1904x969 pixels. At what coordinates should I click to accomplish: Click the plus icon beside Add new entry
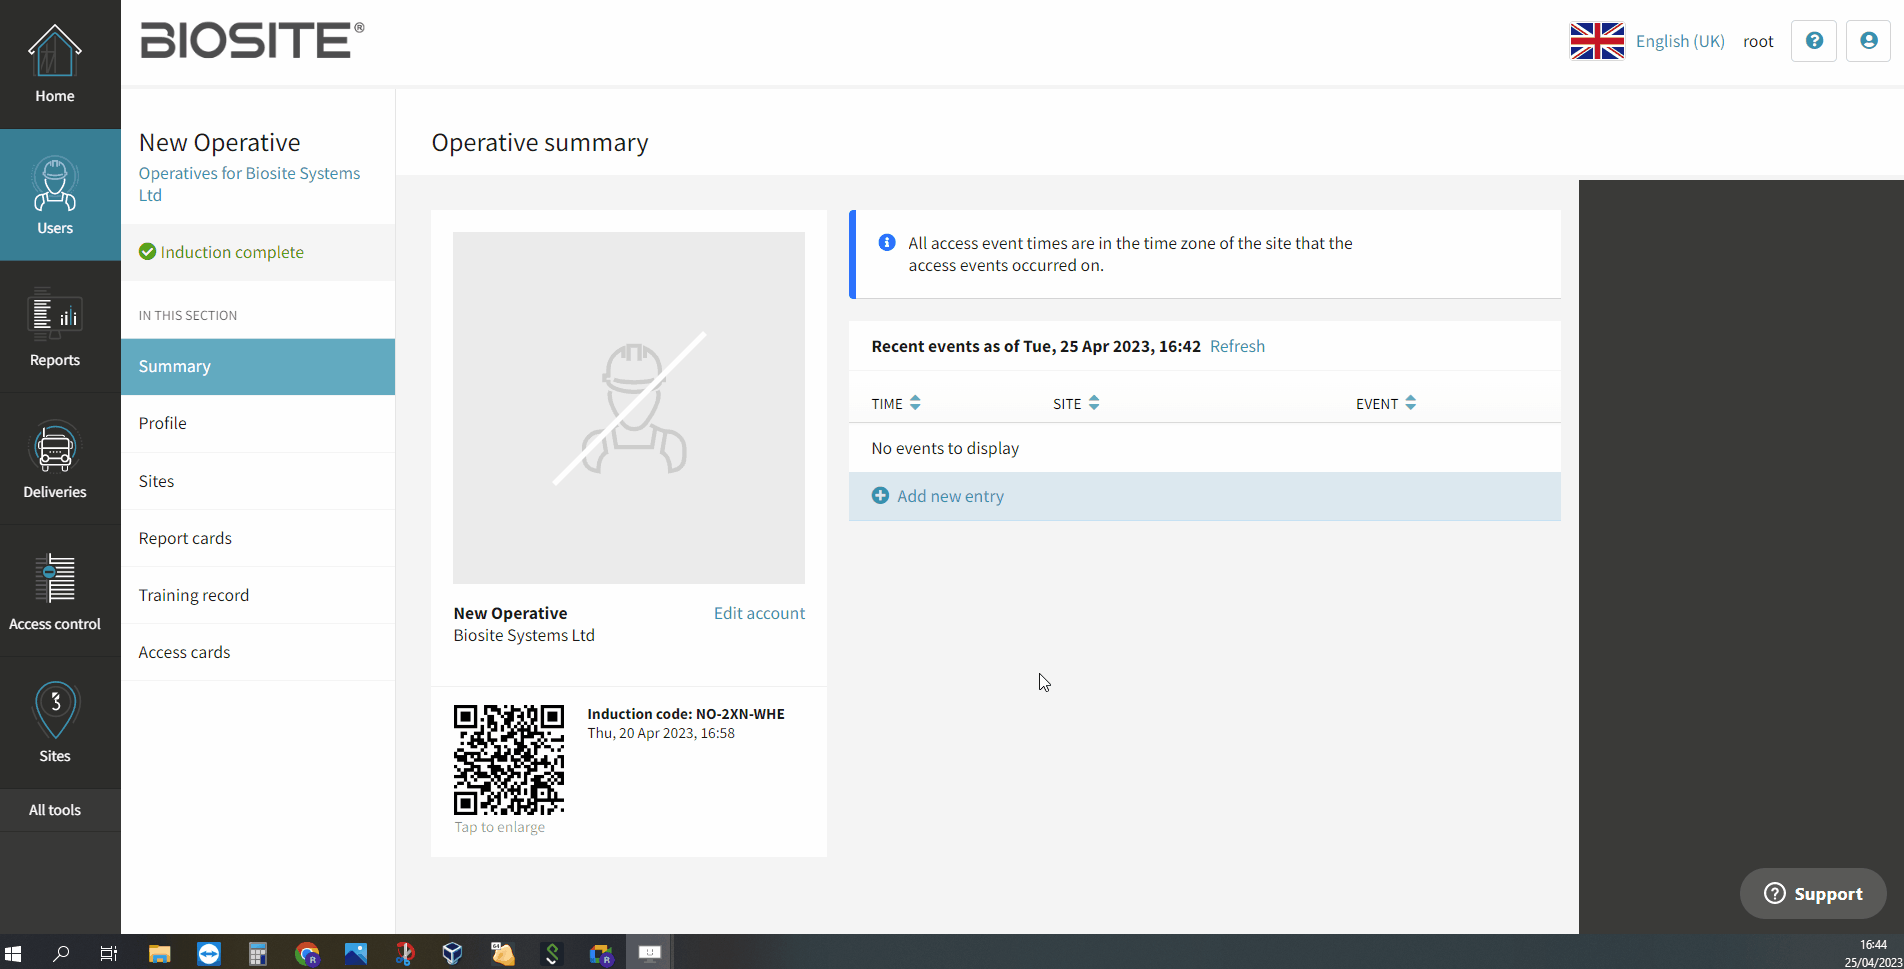coord(880,496)
